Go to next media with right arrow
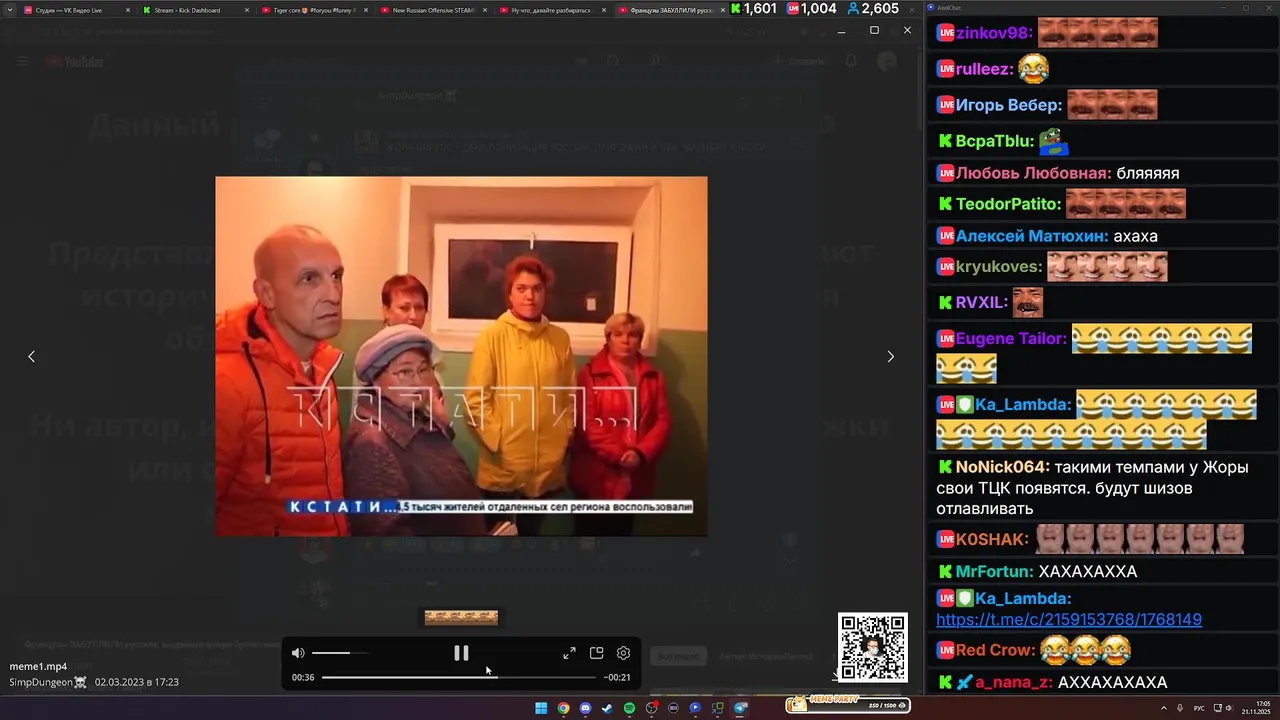 890,356
